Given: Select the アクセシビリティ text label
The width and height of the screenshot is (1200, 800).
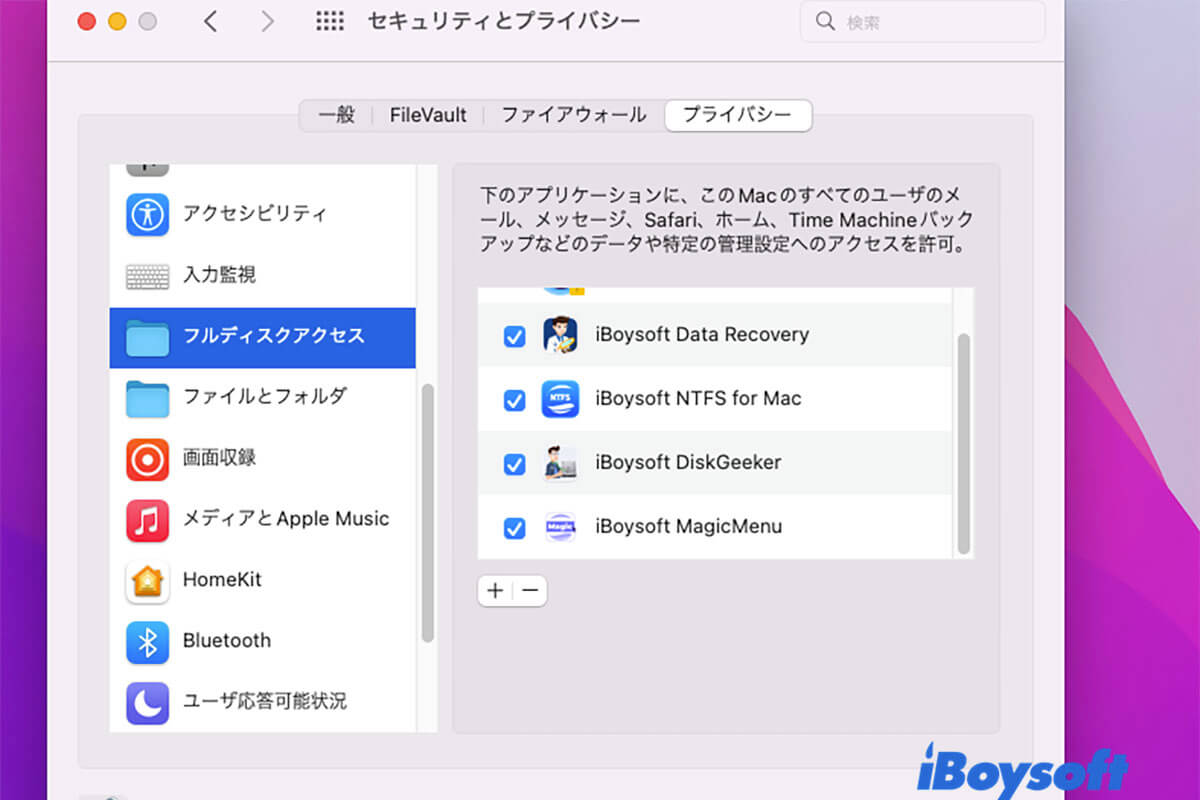Looking at the screenshot, I should point(255,213).
